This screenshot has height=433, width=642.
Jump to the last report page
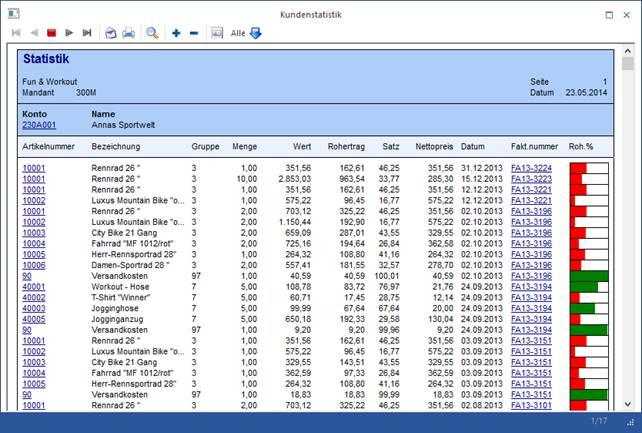click(x=87, y=33)
